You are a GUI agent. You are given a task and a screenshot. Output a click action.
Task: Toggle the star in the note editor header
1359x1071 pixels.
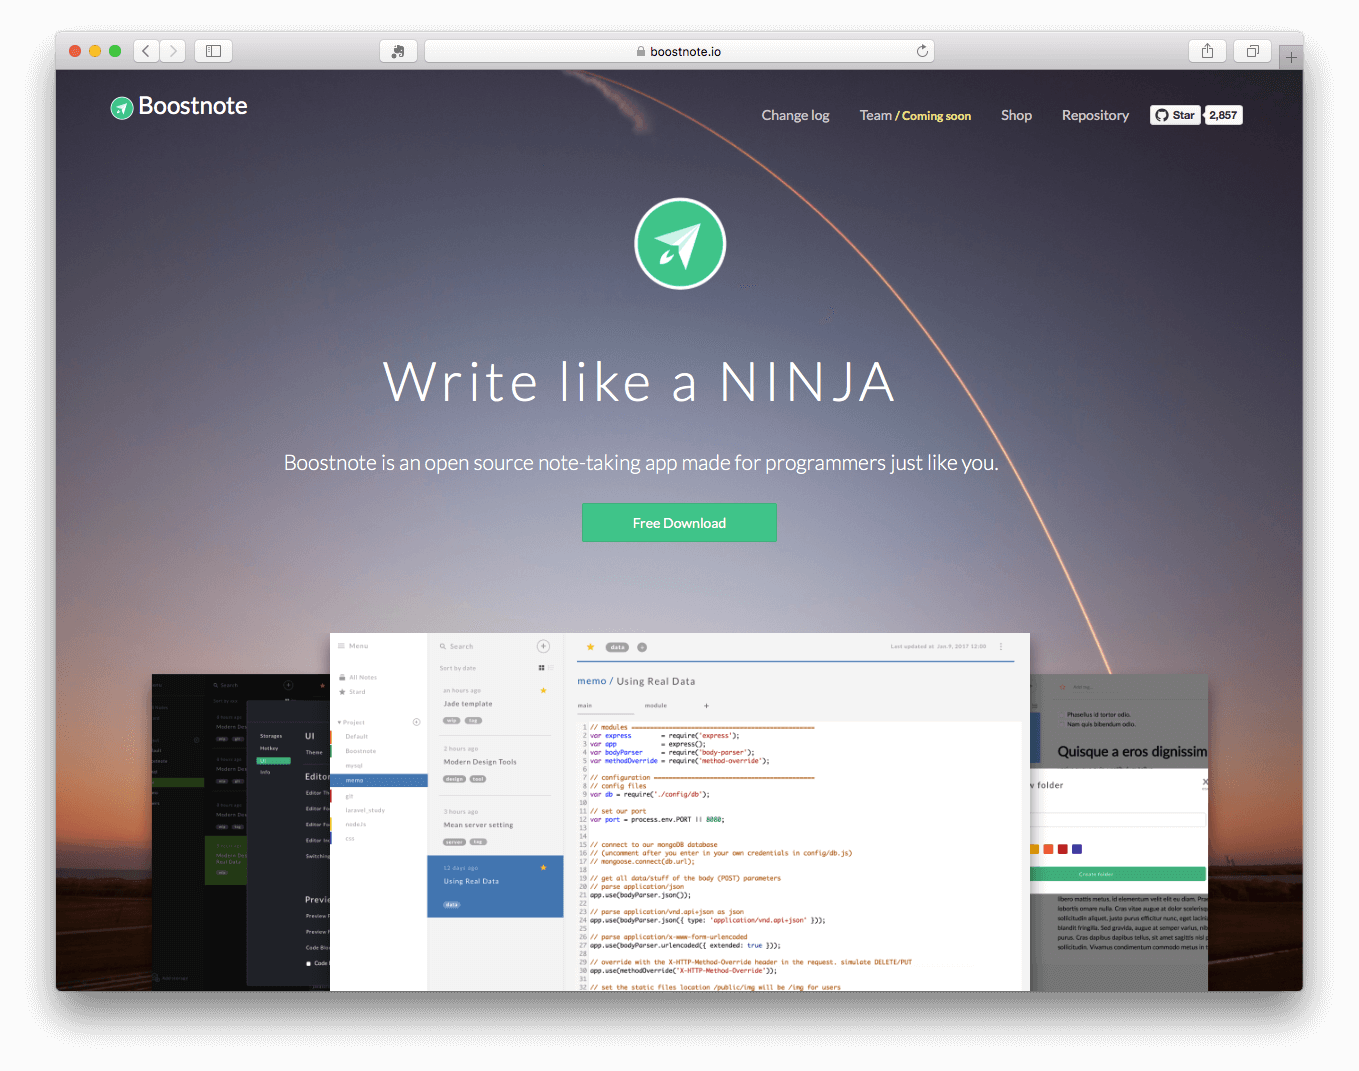590,647
